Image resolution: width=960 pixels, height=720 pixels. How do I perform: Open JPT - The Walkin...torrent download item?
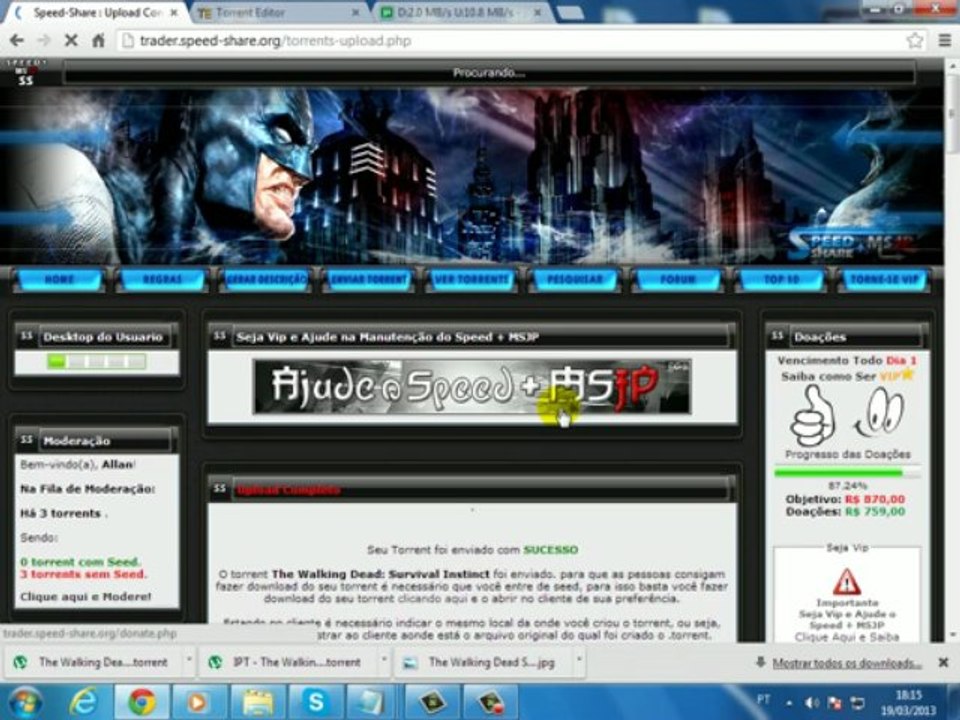coord(288,662)
